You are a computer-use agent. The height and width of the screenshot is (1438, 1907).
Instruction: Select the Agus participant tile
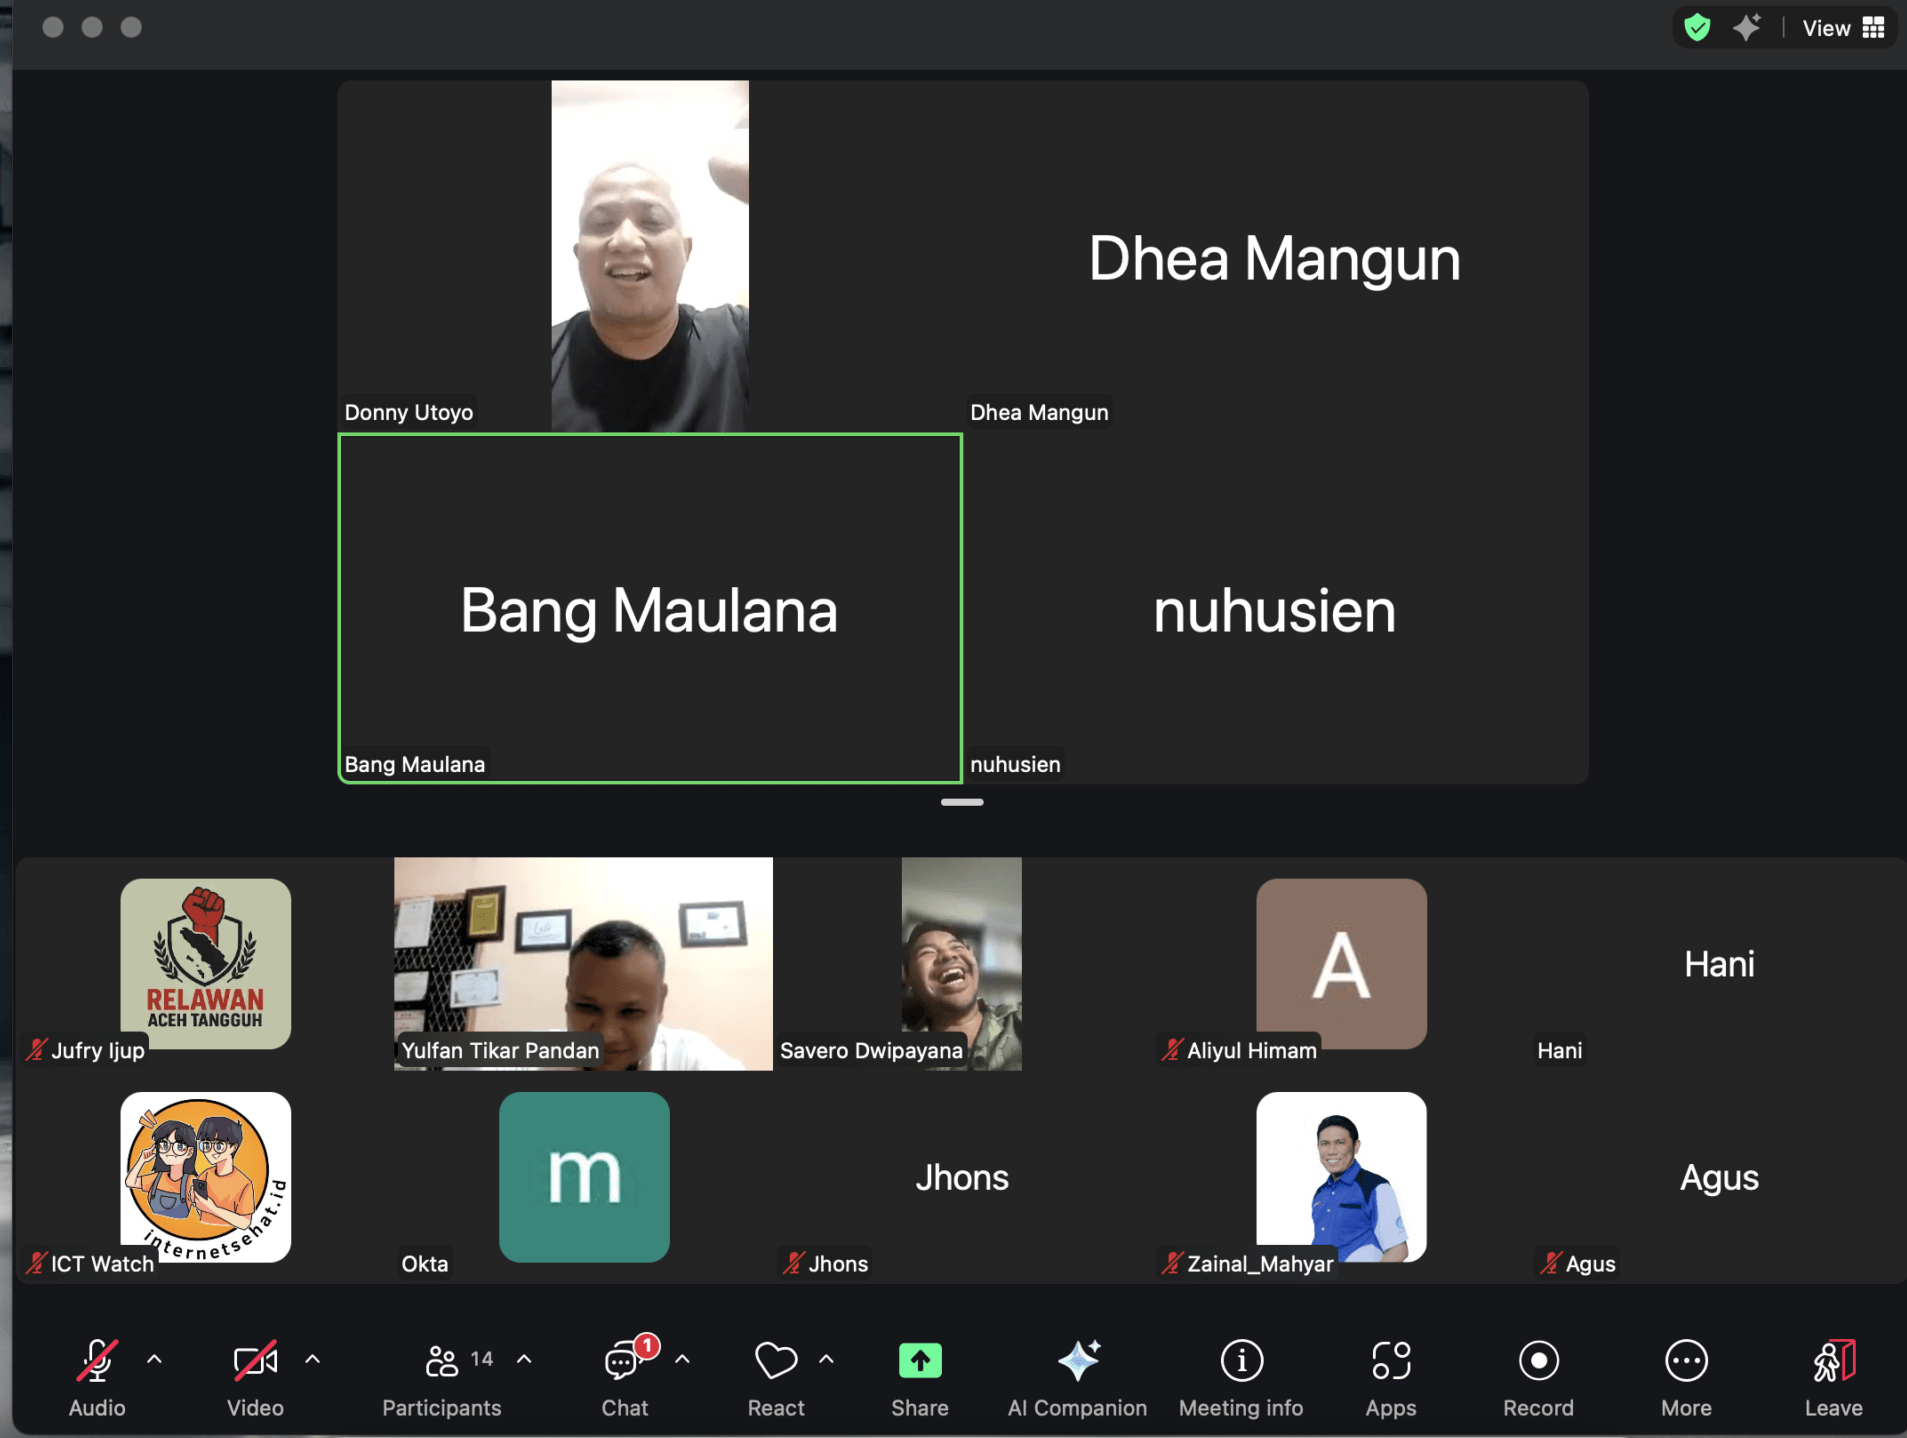coord(1719,1176)
